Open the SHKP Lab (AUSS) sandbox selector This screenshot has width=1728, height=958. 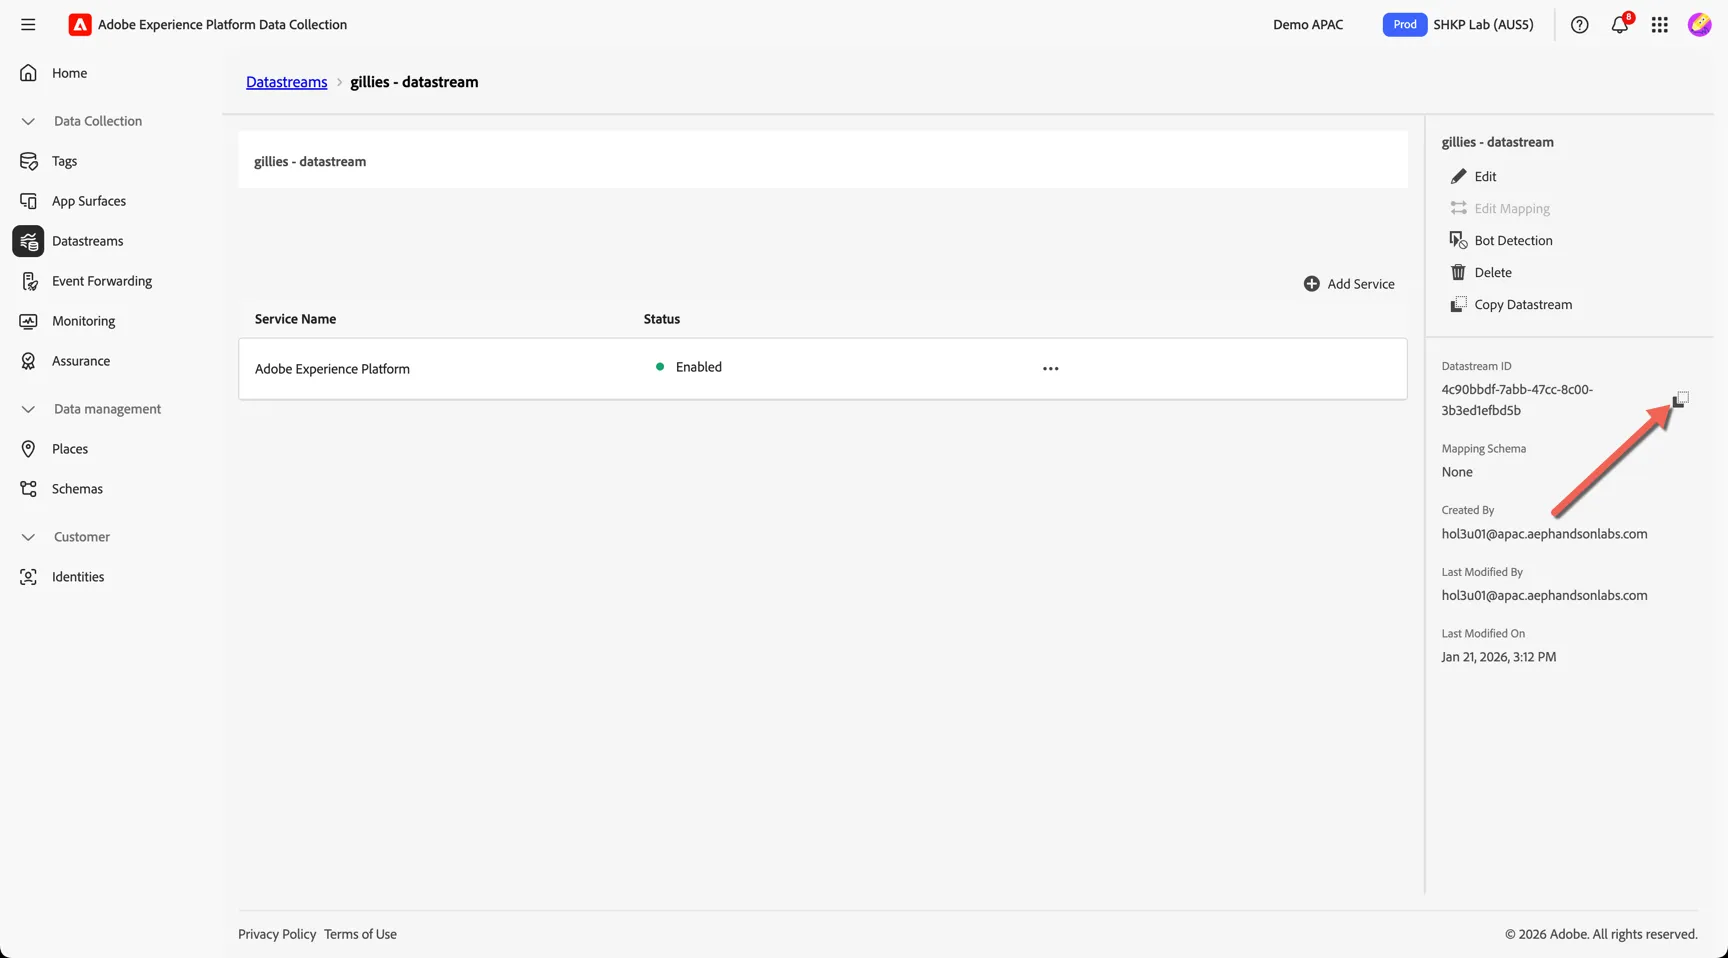tap(1458, 24)
